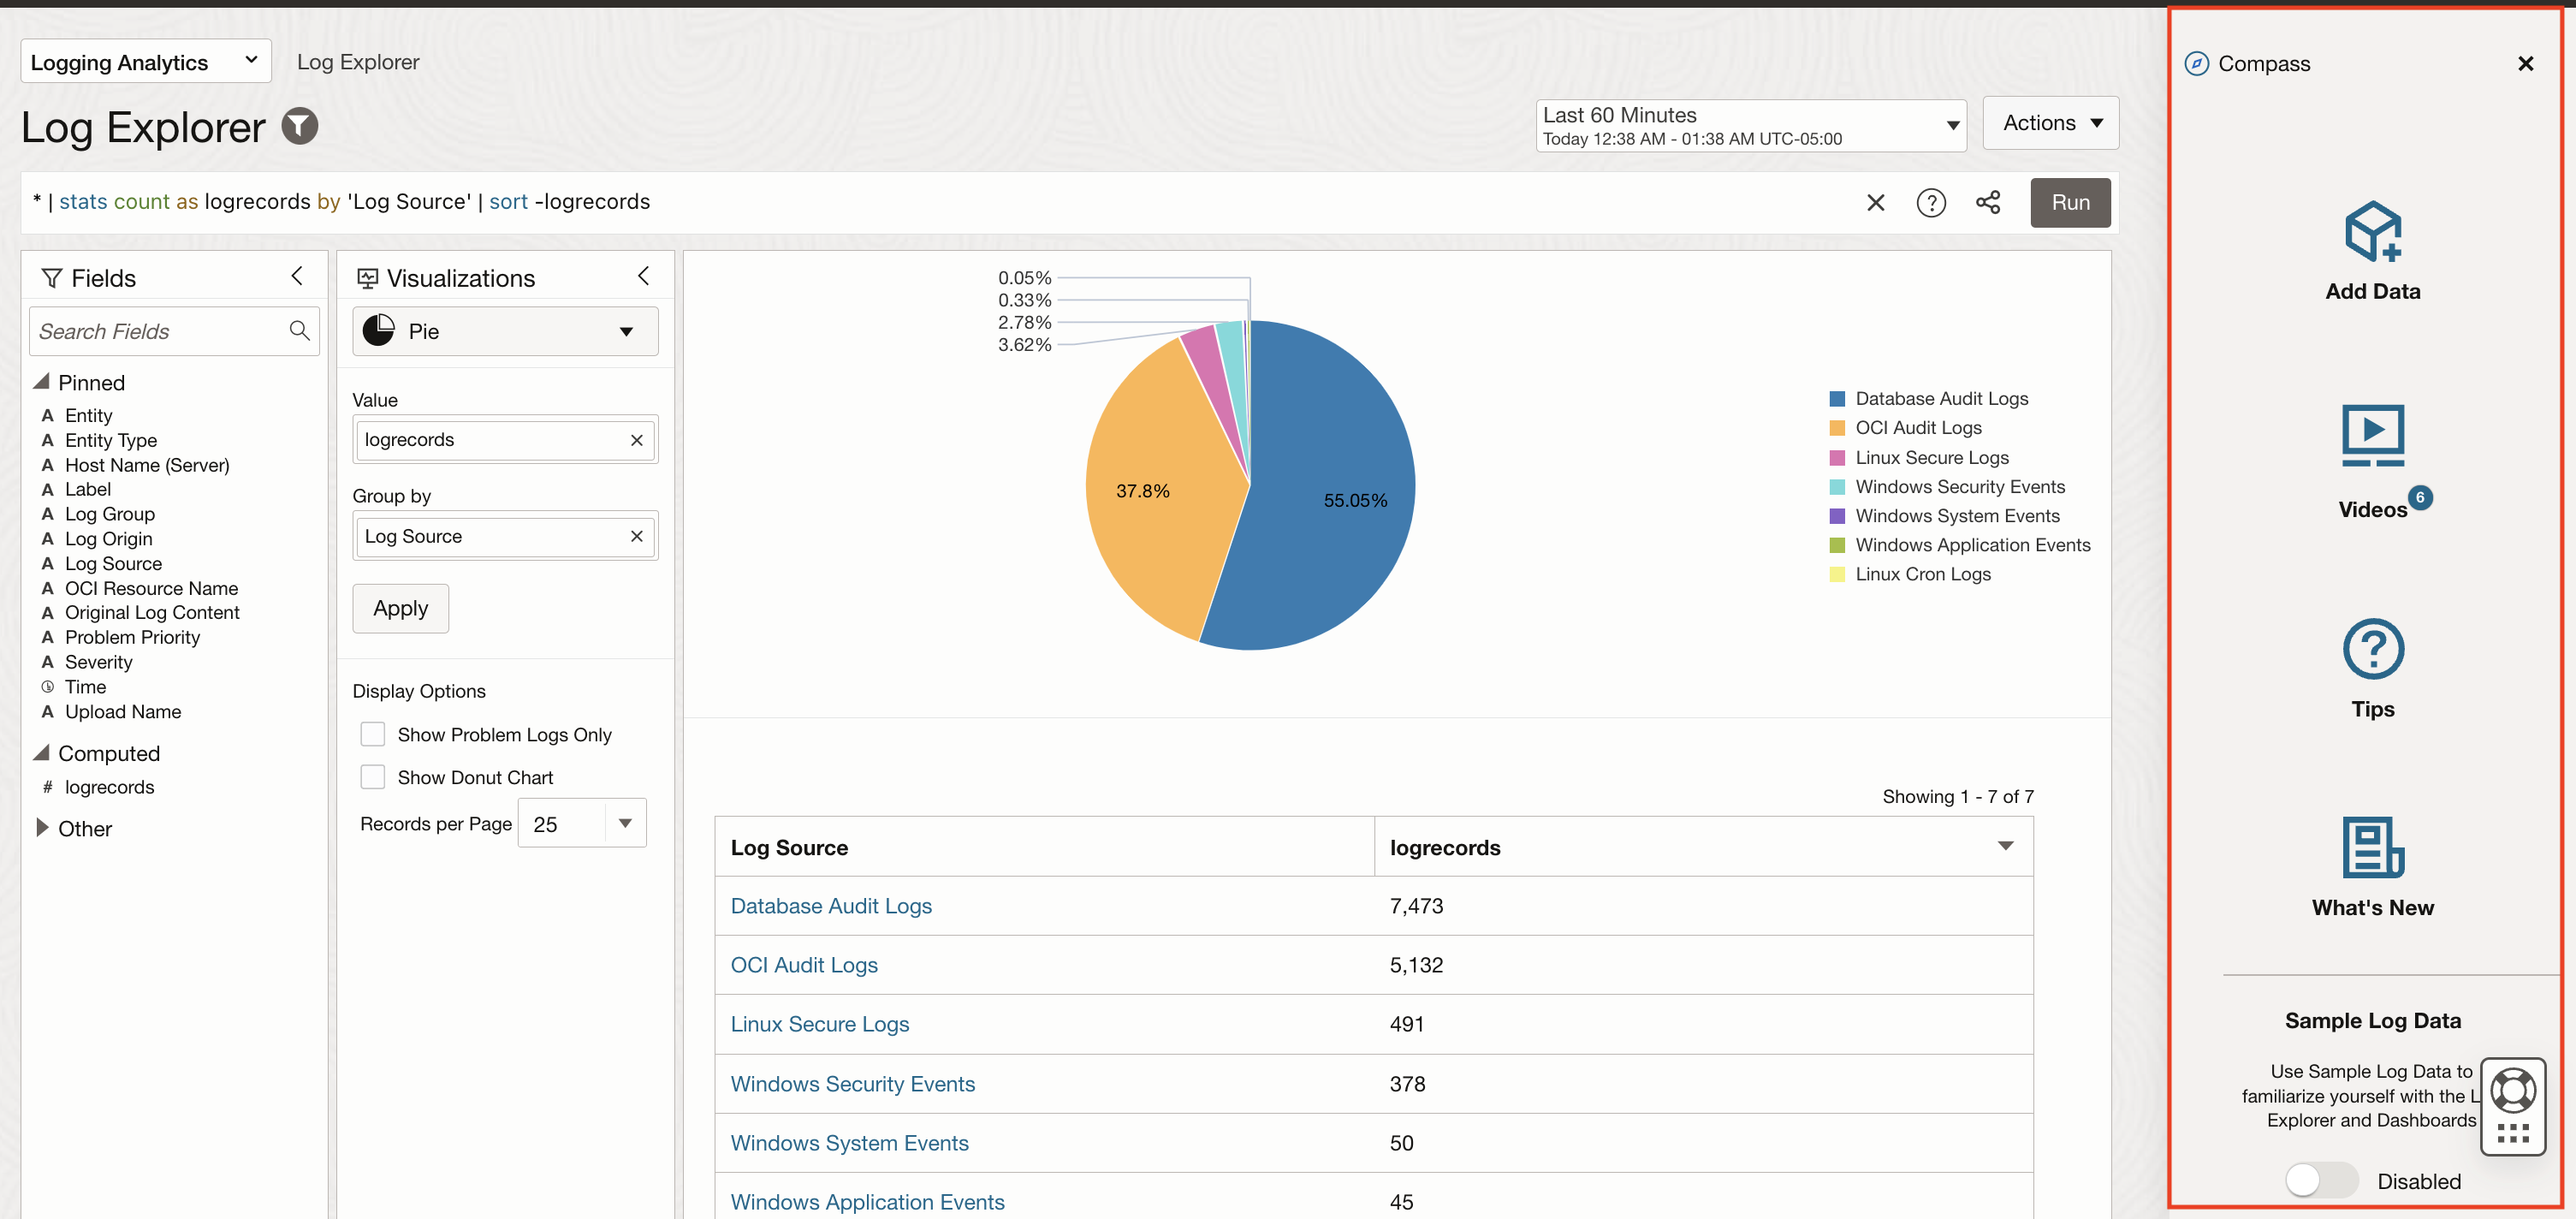This screenshot has width=2576, height=1219.
Task: Expand the Other fields section
Action: click(x=42, y=828)
